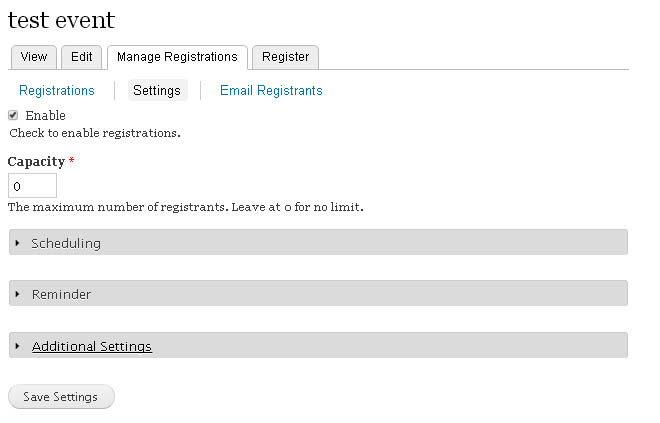Click the Enable checkbox label text

tap(45, 115)
